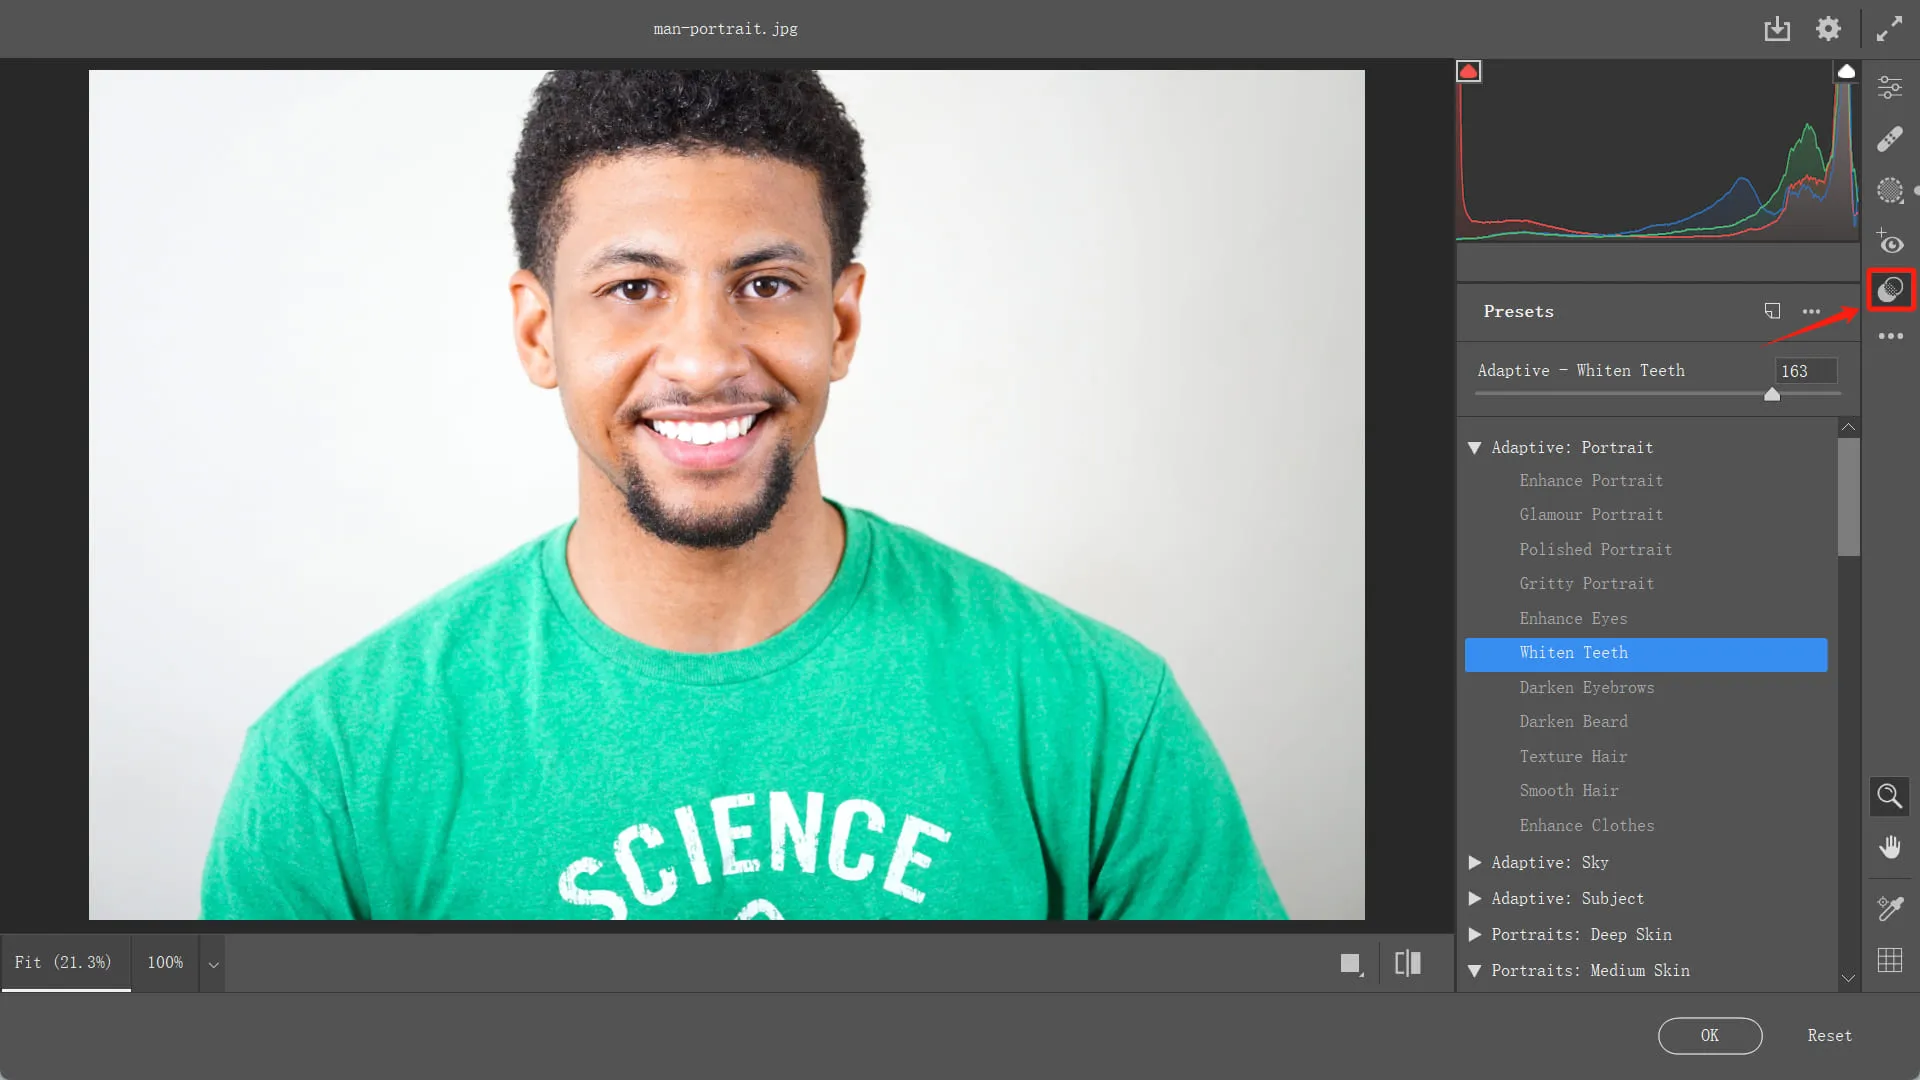Click the save image download icon
This screenshot has width=1920, height=1080.
click(1777, 29)
